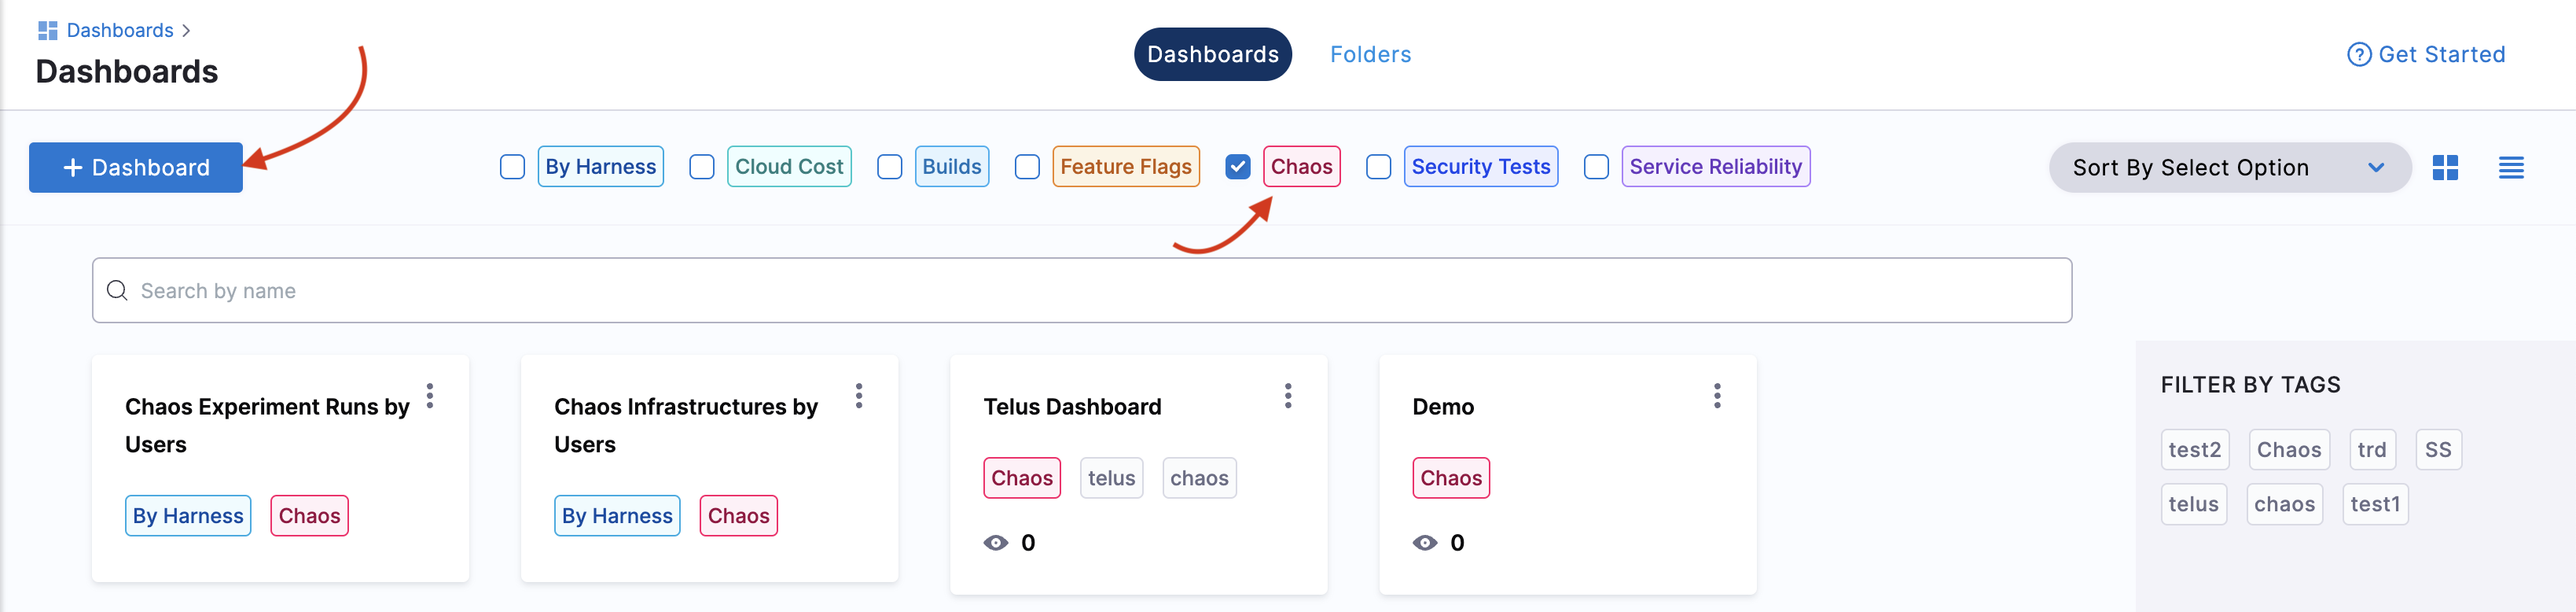
Task: Check the Security Tests filter checkbox
Action: 1378,167
